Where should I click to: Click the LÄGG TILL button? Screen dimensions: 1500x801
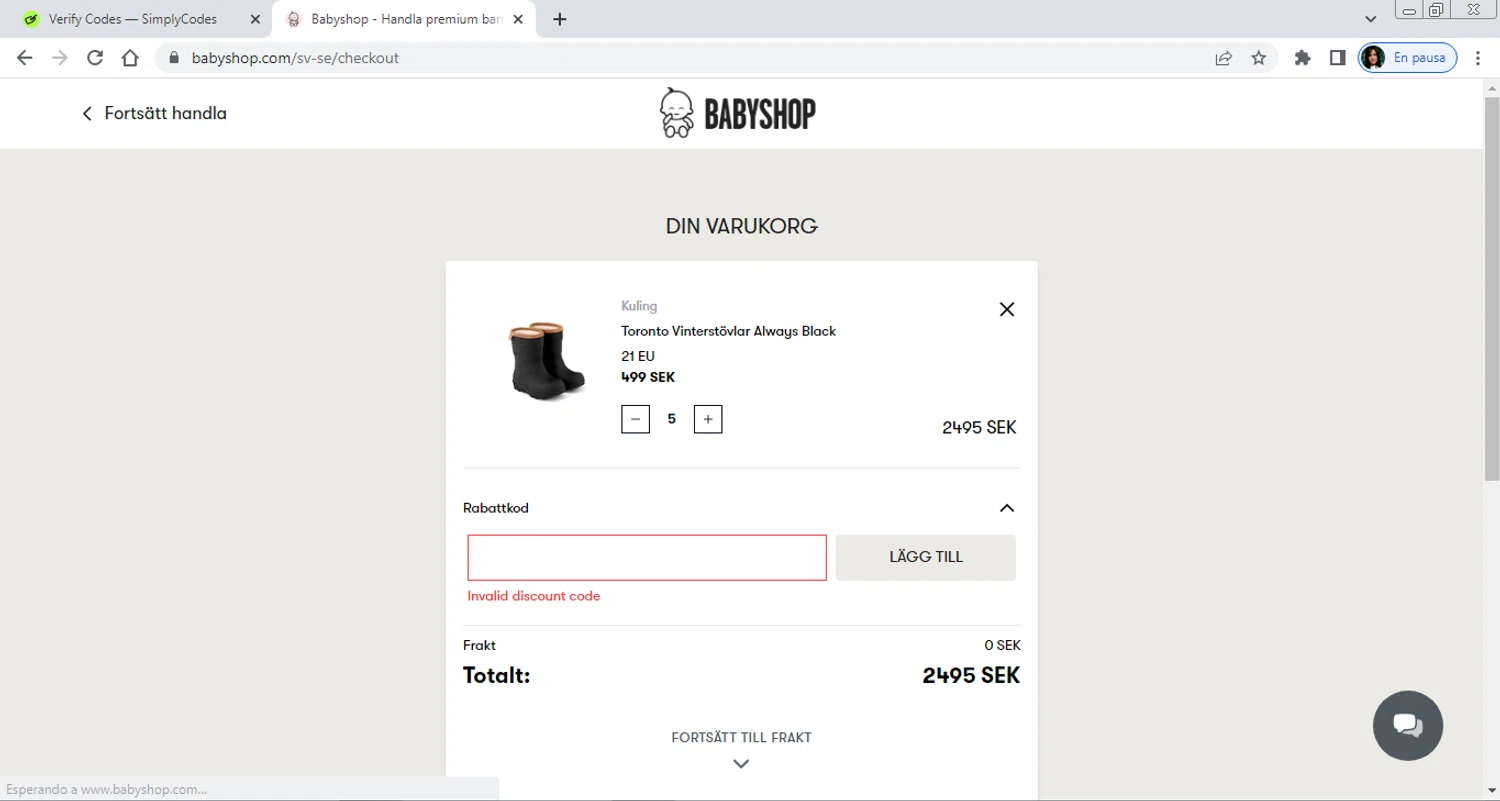click(926, 557)
